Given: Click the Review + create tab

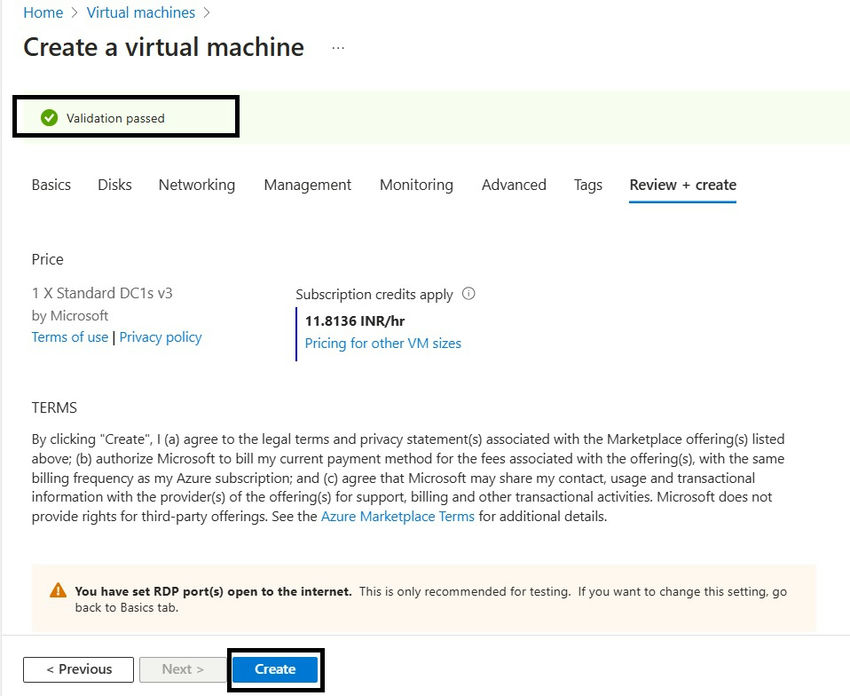Looking at the screenshot, I should (x=682, y=185).
